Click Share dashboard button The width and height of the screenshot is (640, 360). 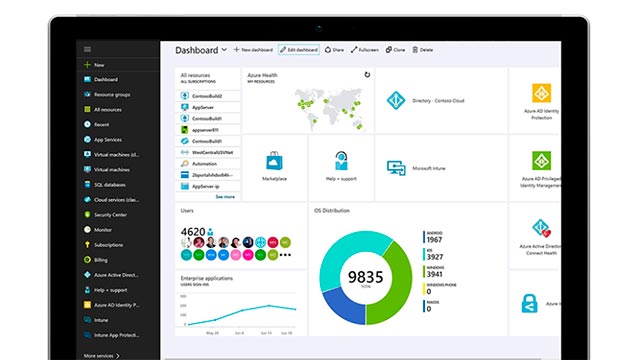334,50
